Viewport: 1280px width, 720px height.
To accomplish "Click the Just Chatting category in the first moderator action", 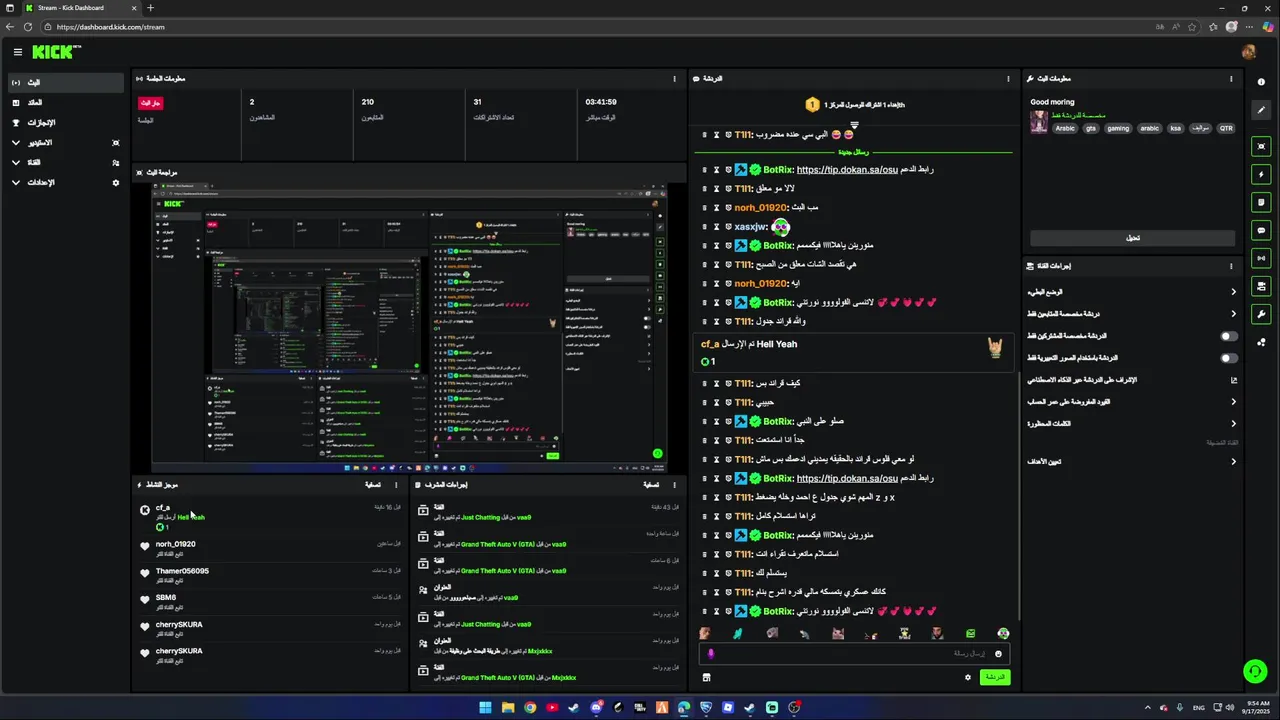I will point(481,518).
